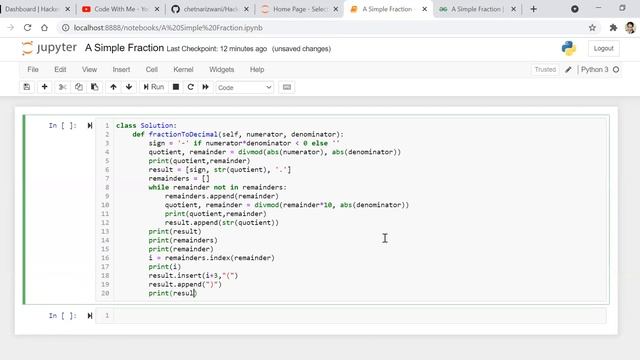Open a new browser tab
Image resolution: width=640 pixels, height=360 pixels.
click(x=533, y=9)
